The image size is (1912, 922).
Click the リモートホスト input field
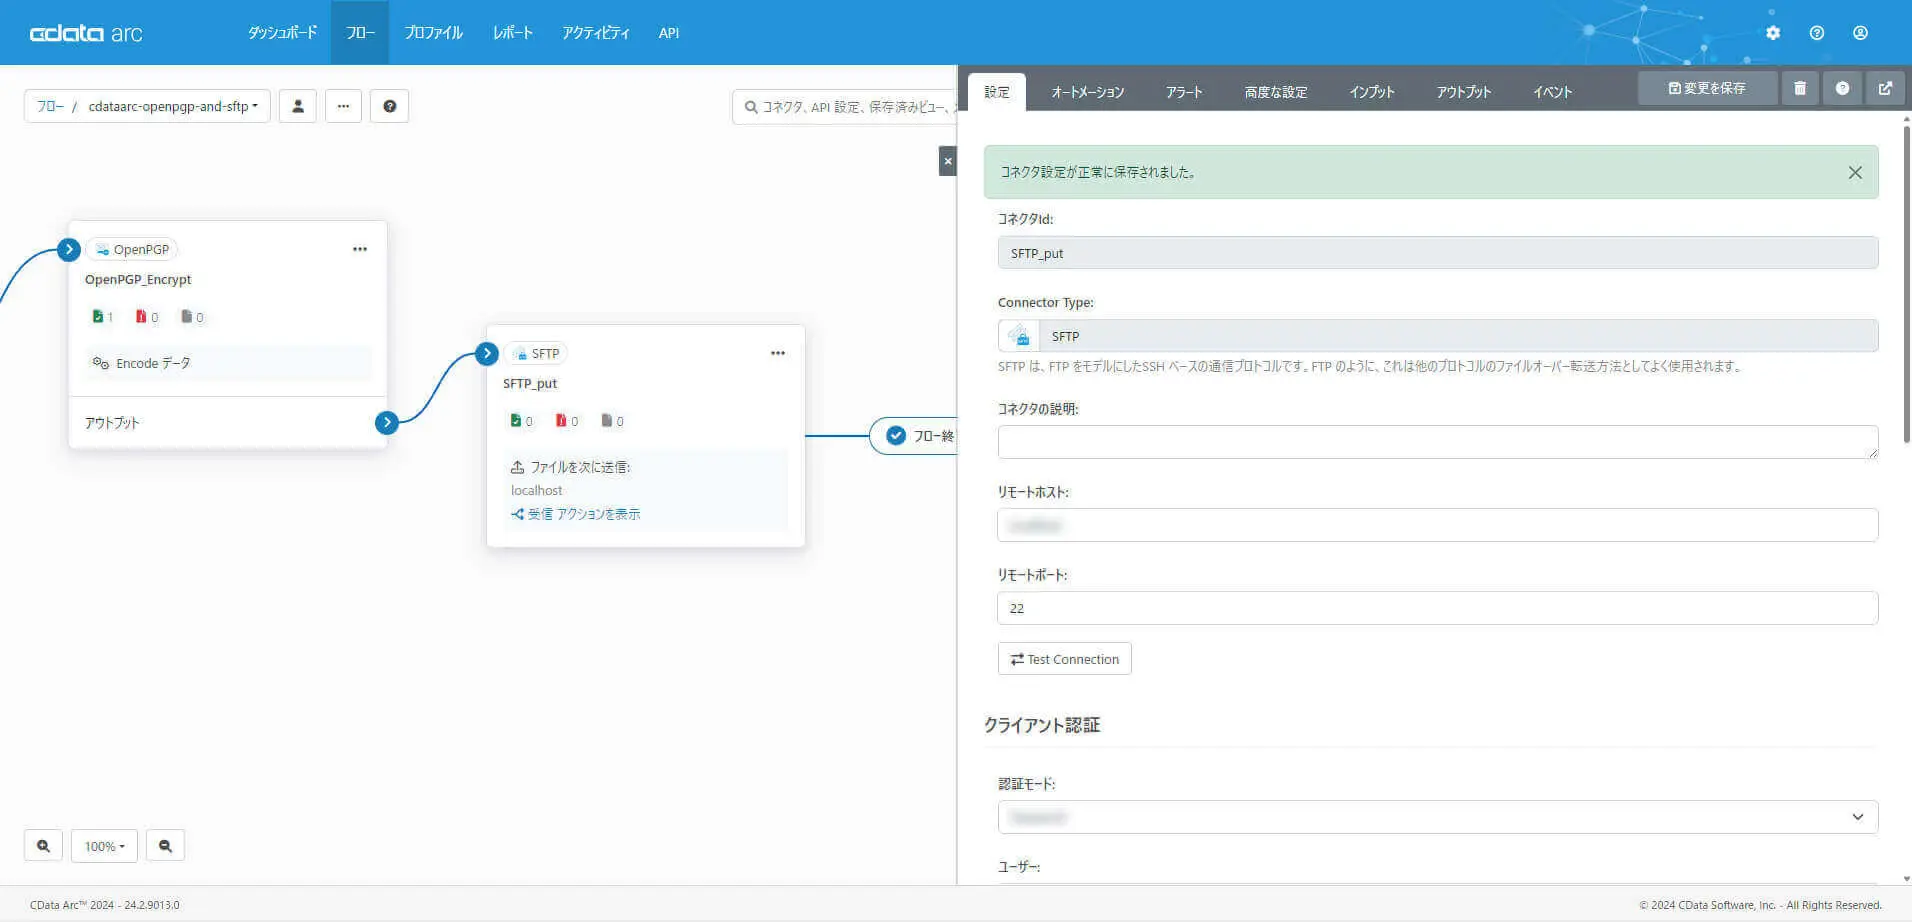click(1438, 525)
